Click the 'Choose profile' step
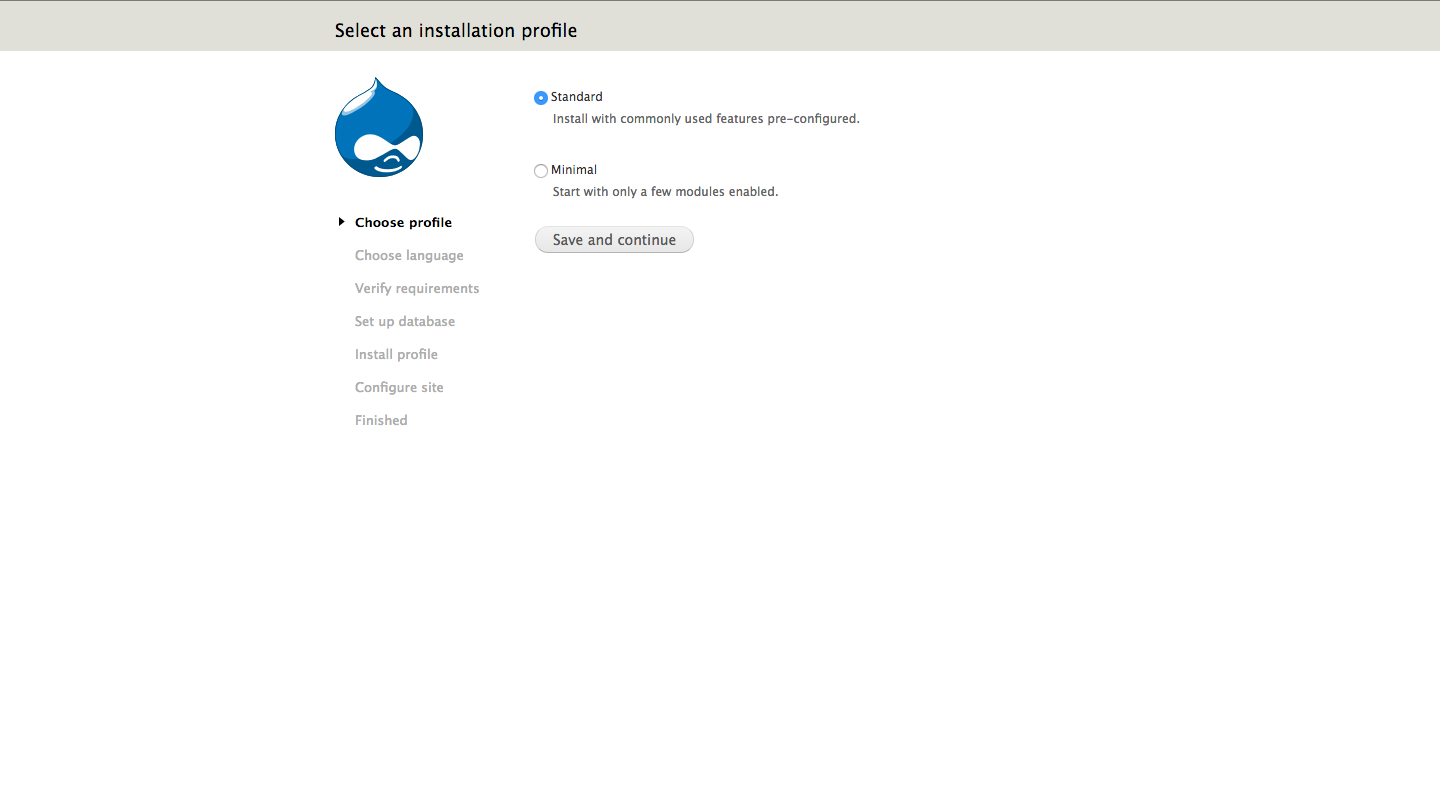The image size is (1440, 806). [x=403, y=223]
